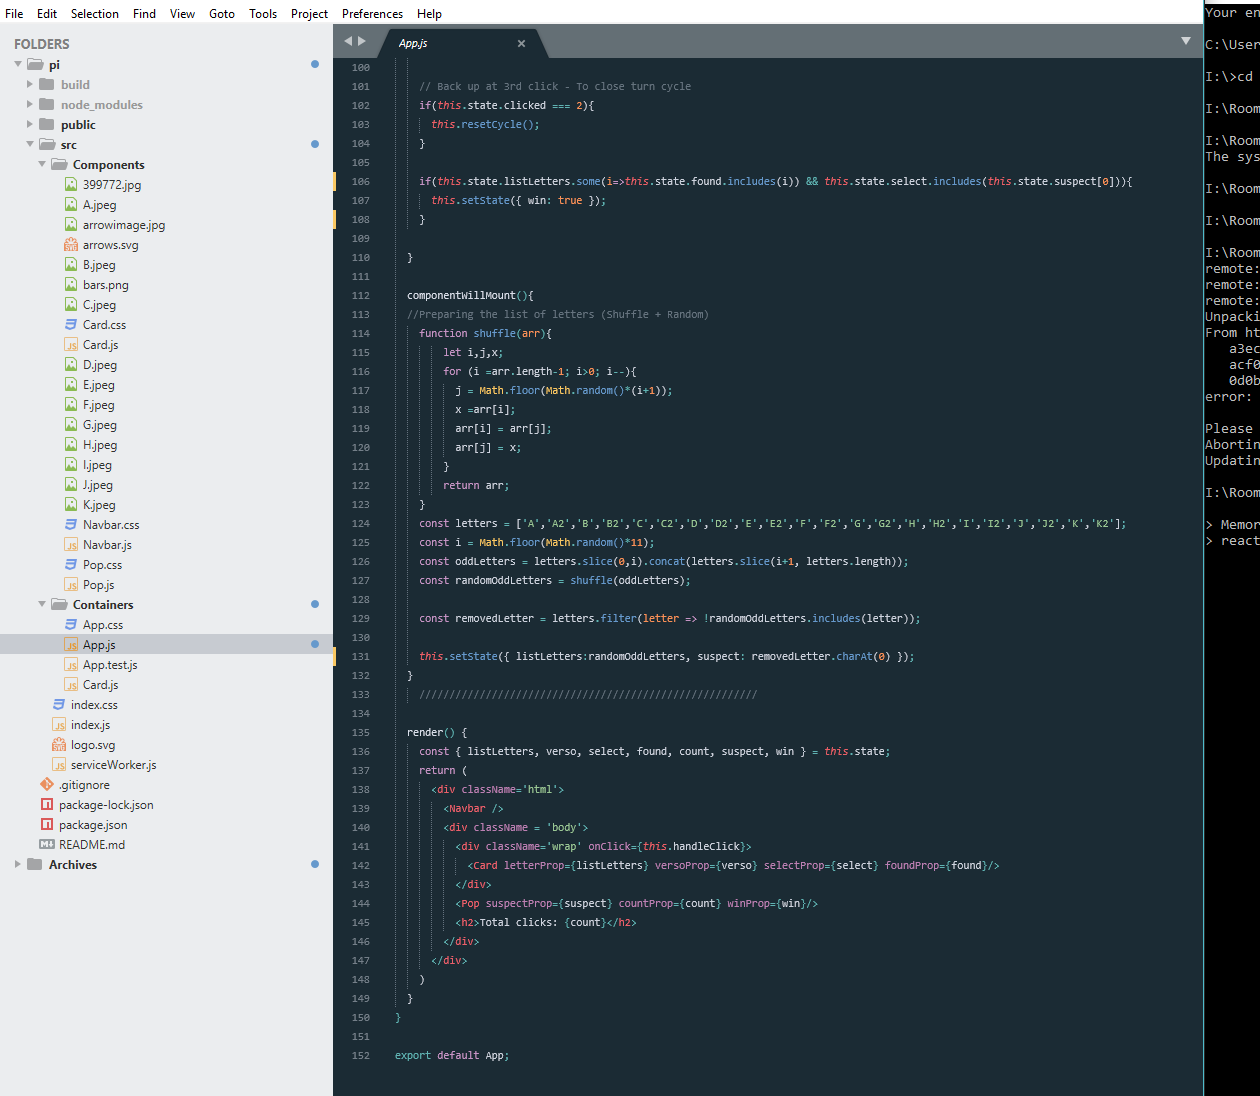Open the Selection menu
Viewport: 1260px width, 1096px height.
[x=95, y=13]
